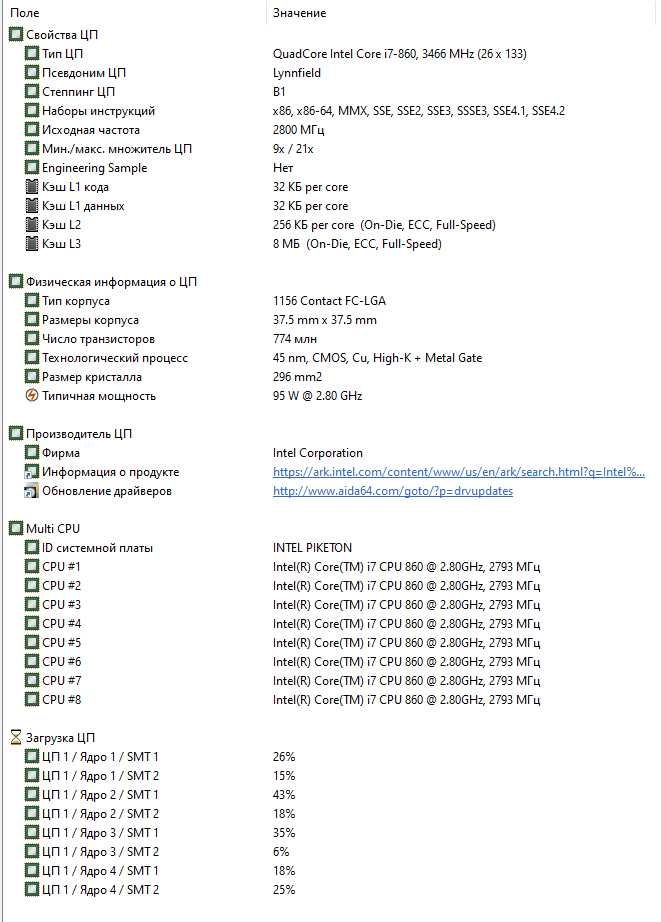This screenshot has height=922, width=661.
Task: Select the CPU #3 row
Action: (329, 604)
